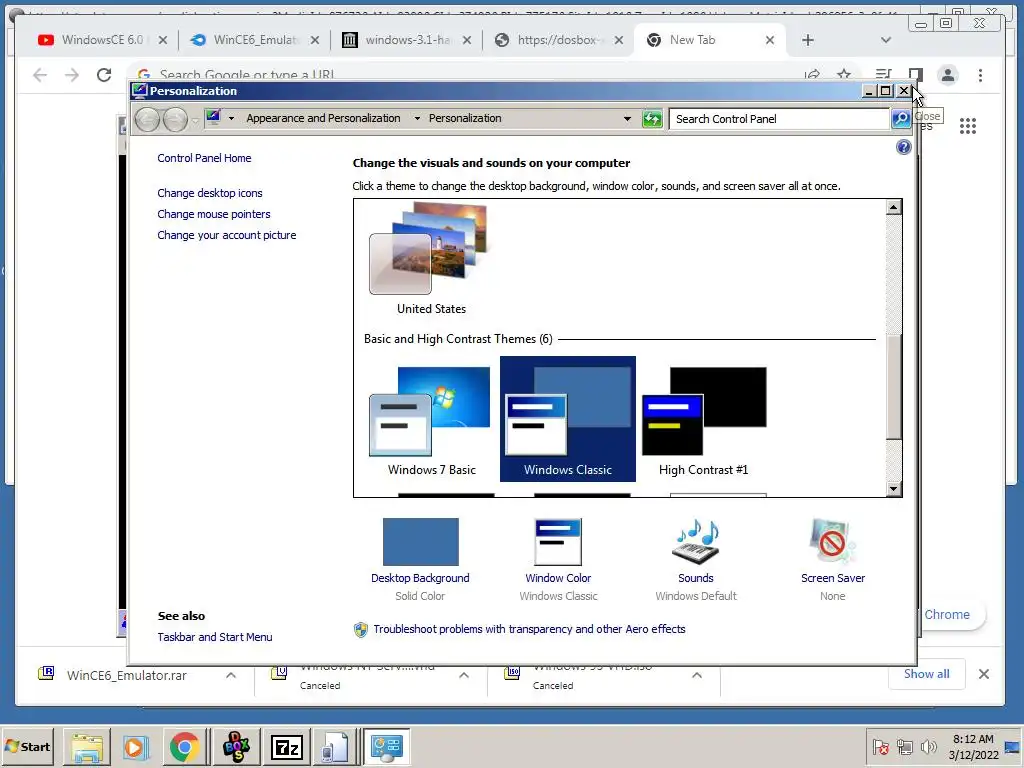Expand the address bar history dropdown

pos(628,119)
